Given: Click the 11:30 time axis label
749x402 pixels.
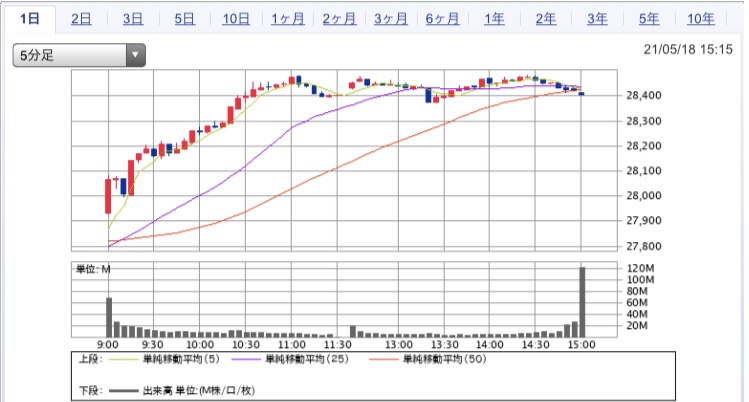Looking at the screenshot, I should [337, 345].
